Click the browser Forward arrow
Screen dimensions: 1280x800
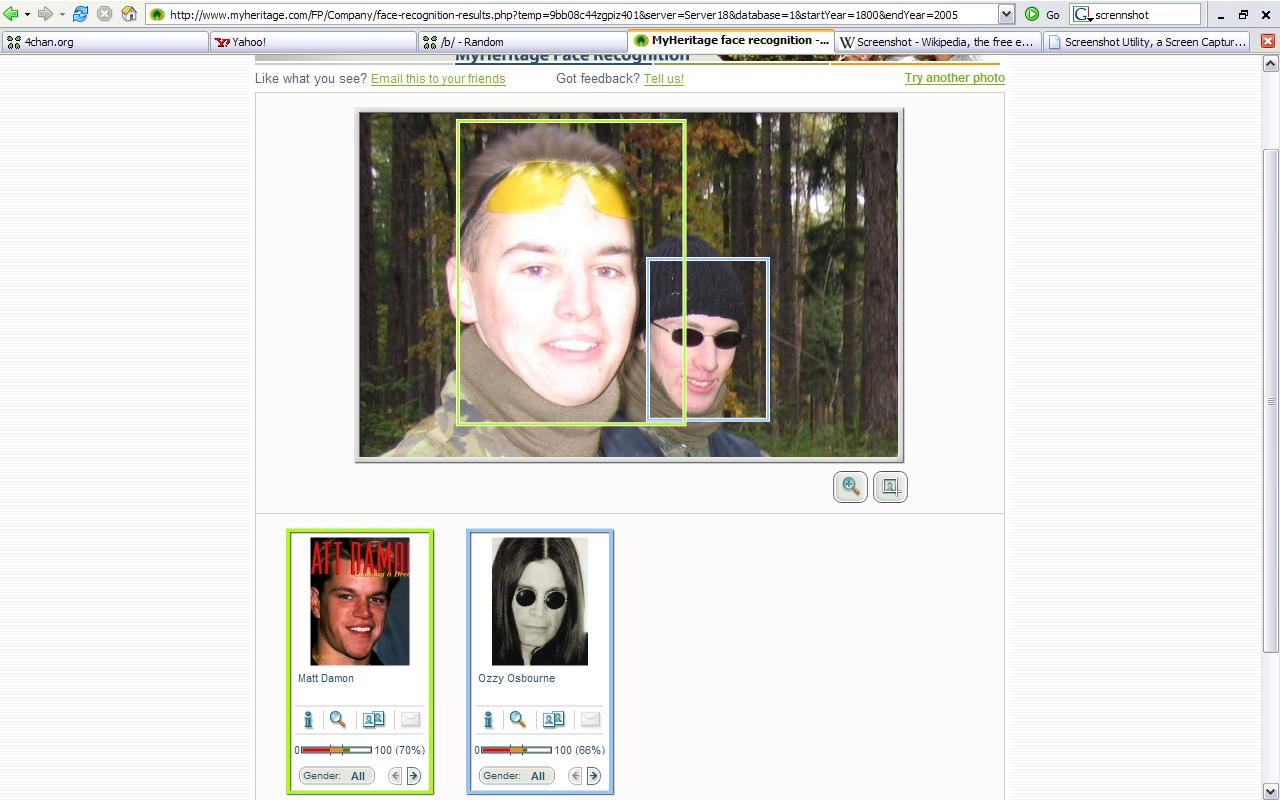tap(44, 14)
